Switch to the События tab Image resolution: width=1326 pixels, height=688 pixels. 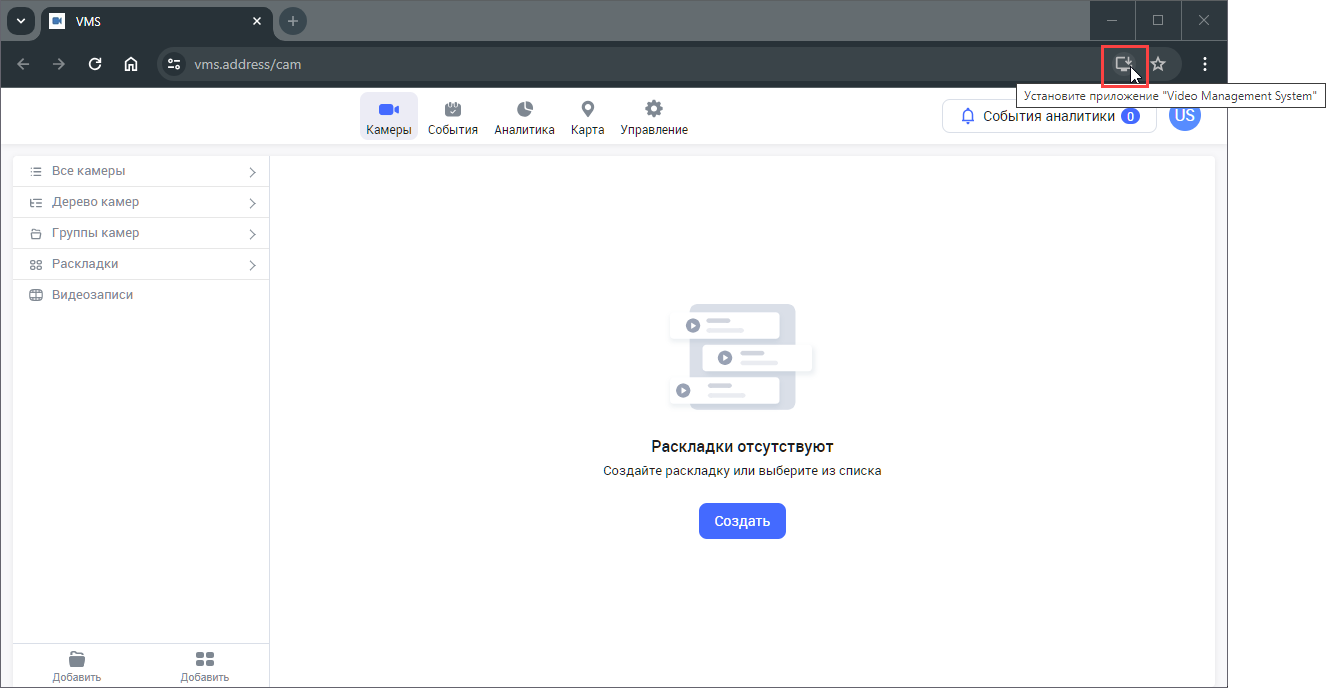452,117
